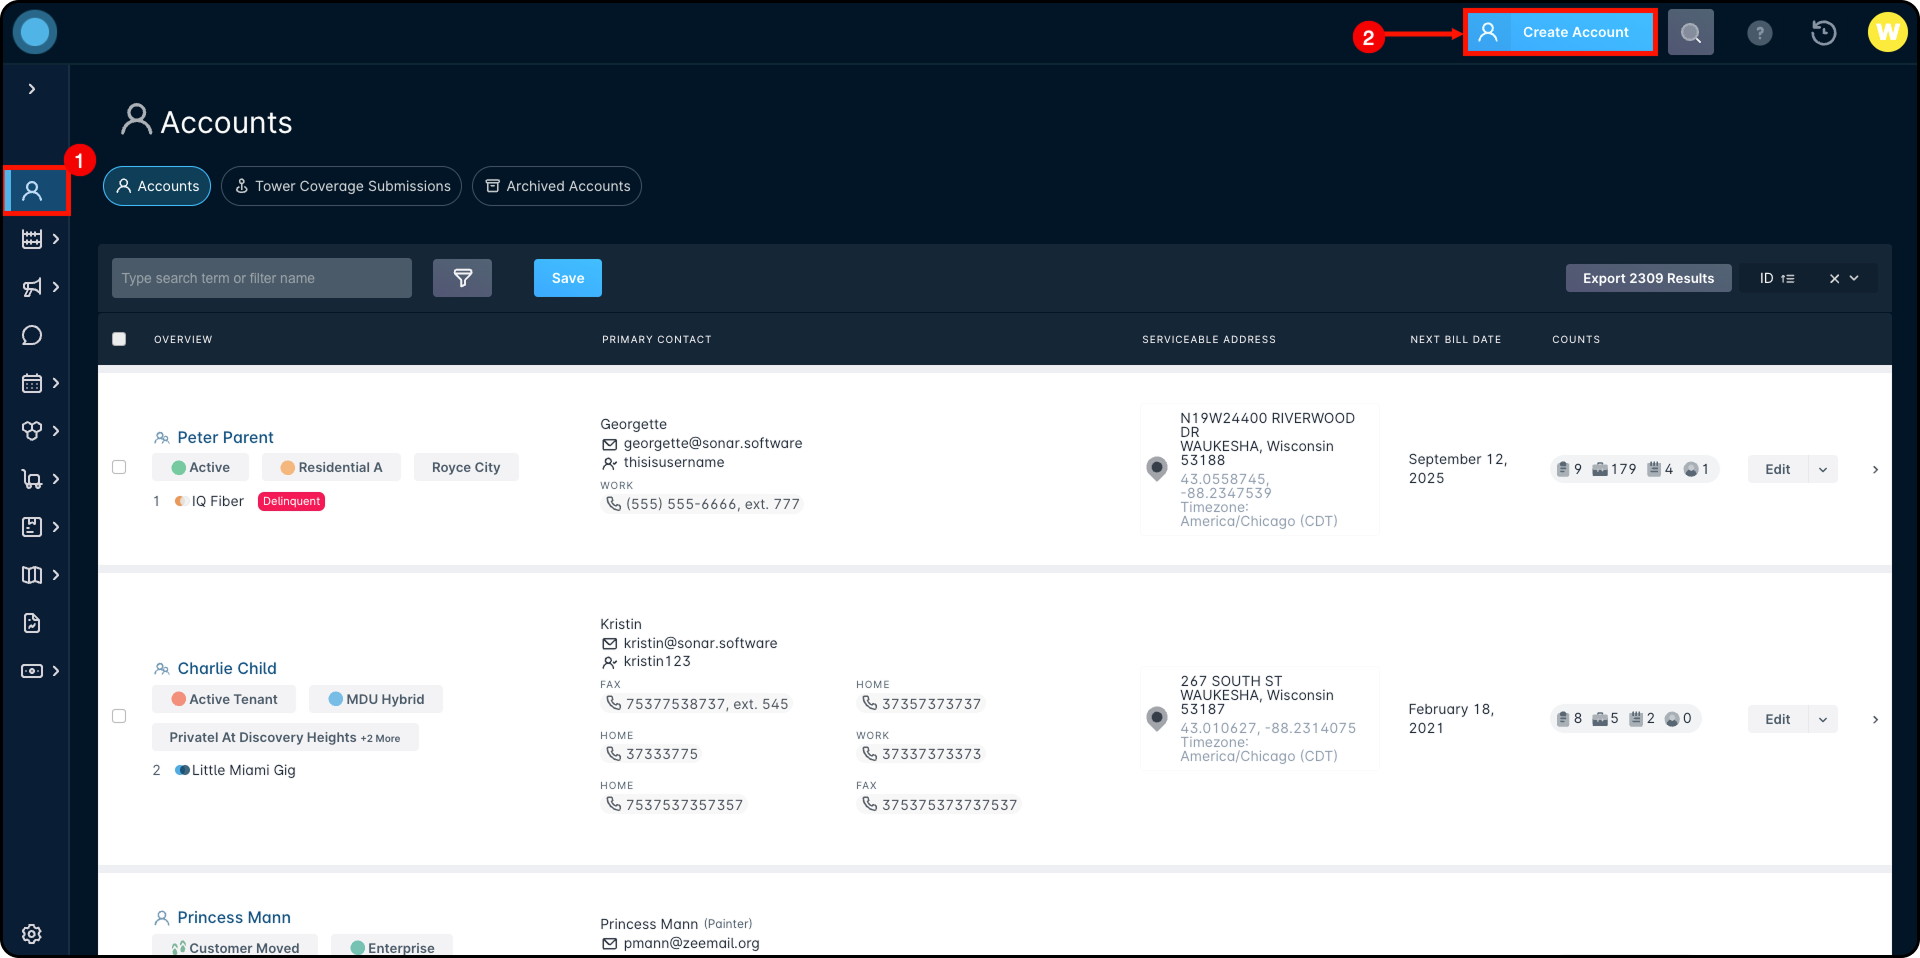
Task: Click map pin for Riverwood address
Action: pos(1157,469)
